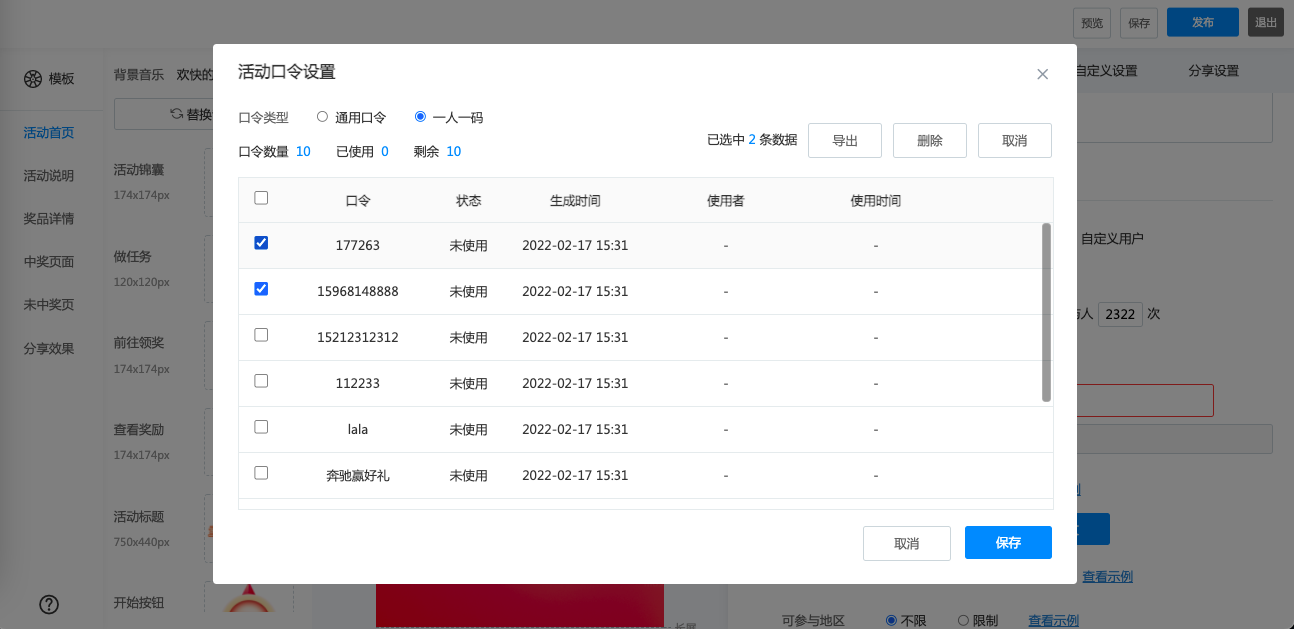Check the row for code lala

point(261,427)
